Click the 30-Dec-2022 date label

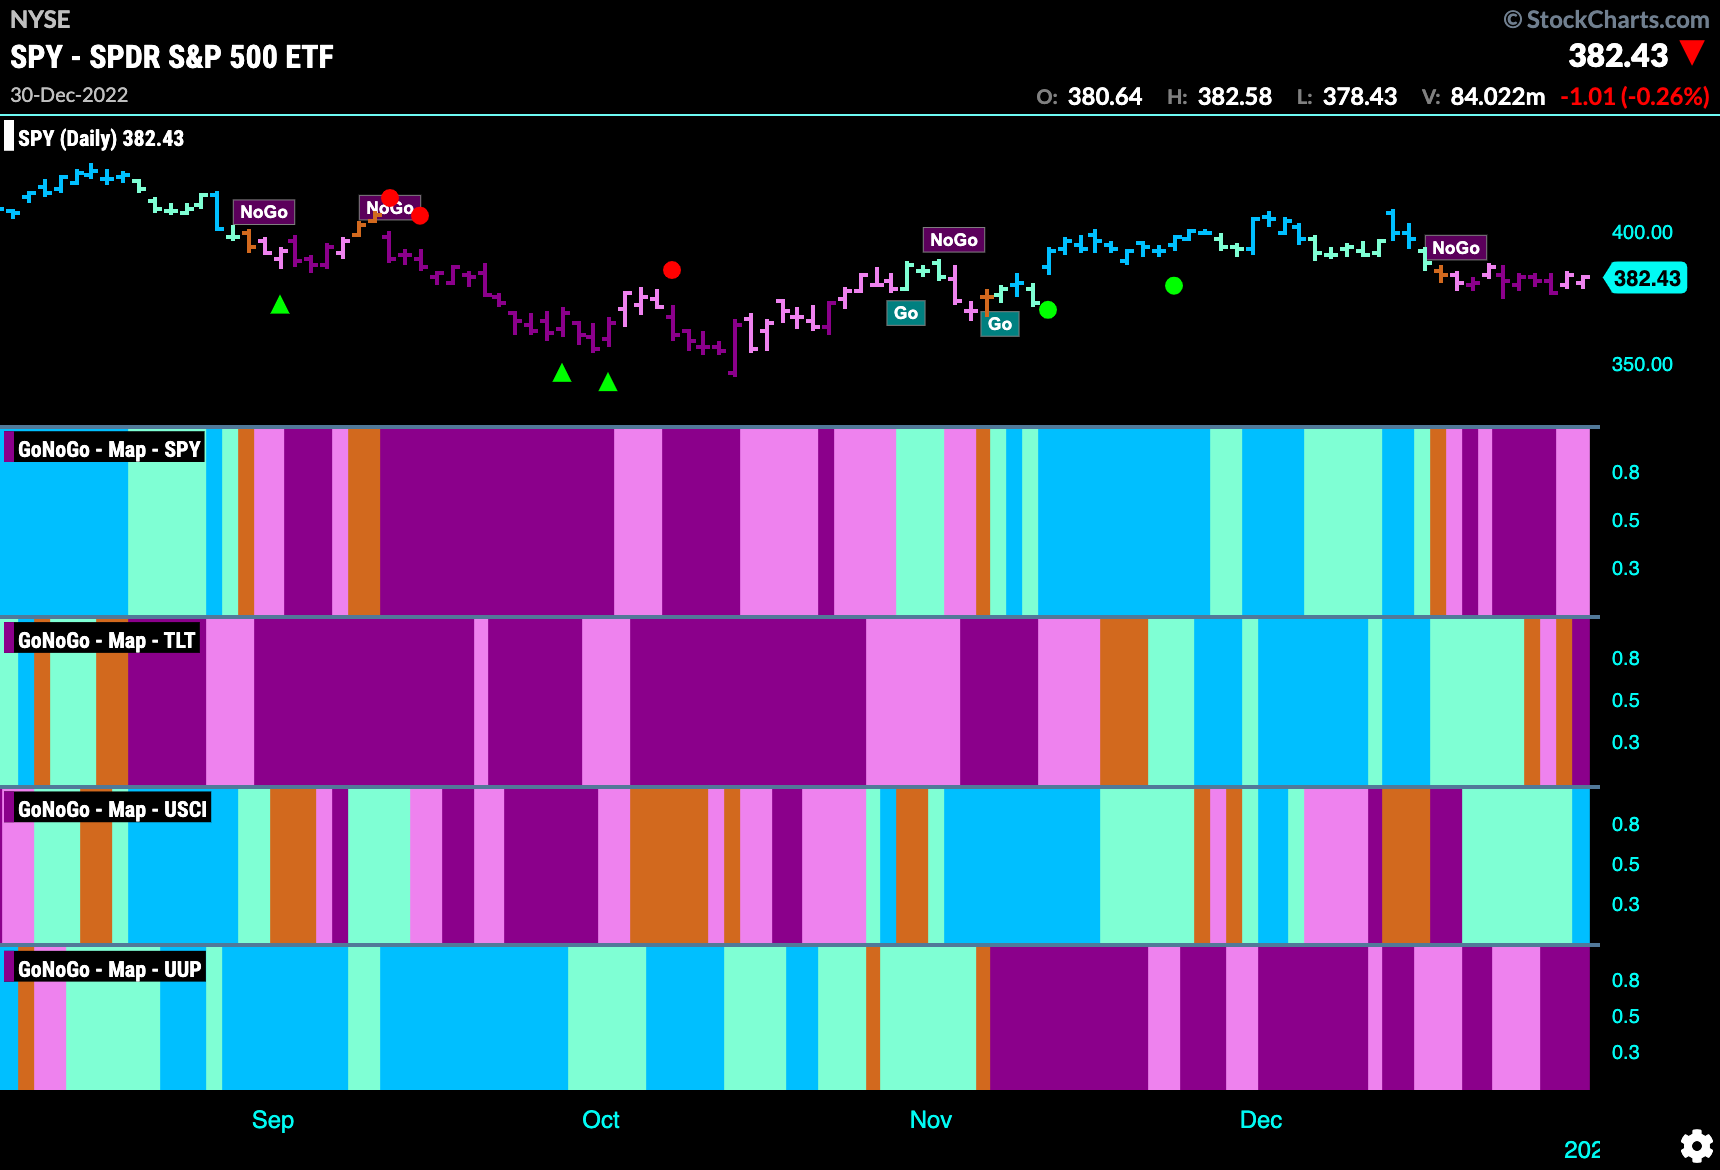(69, 95)
